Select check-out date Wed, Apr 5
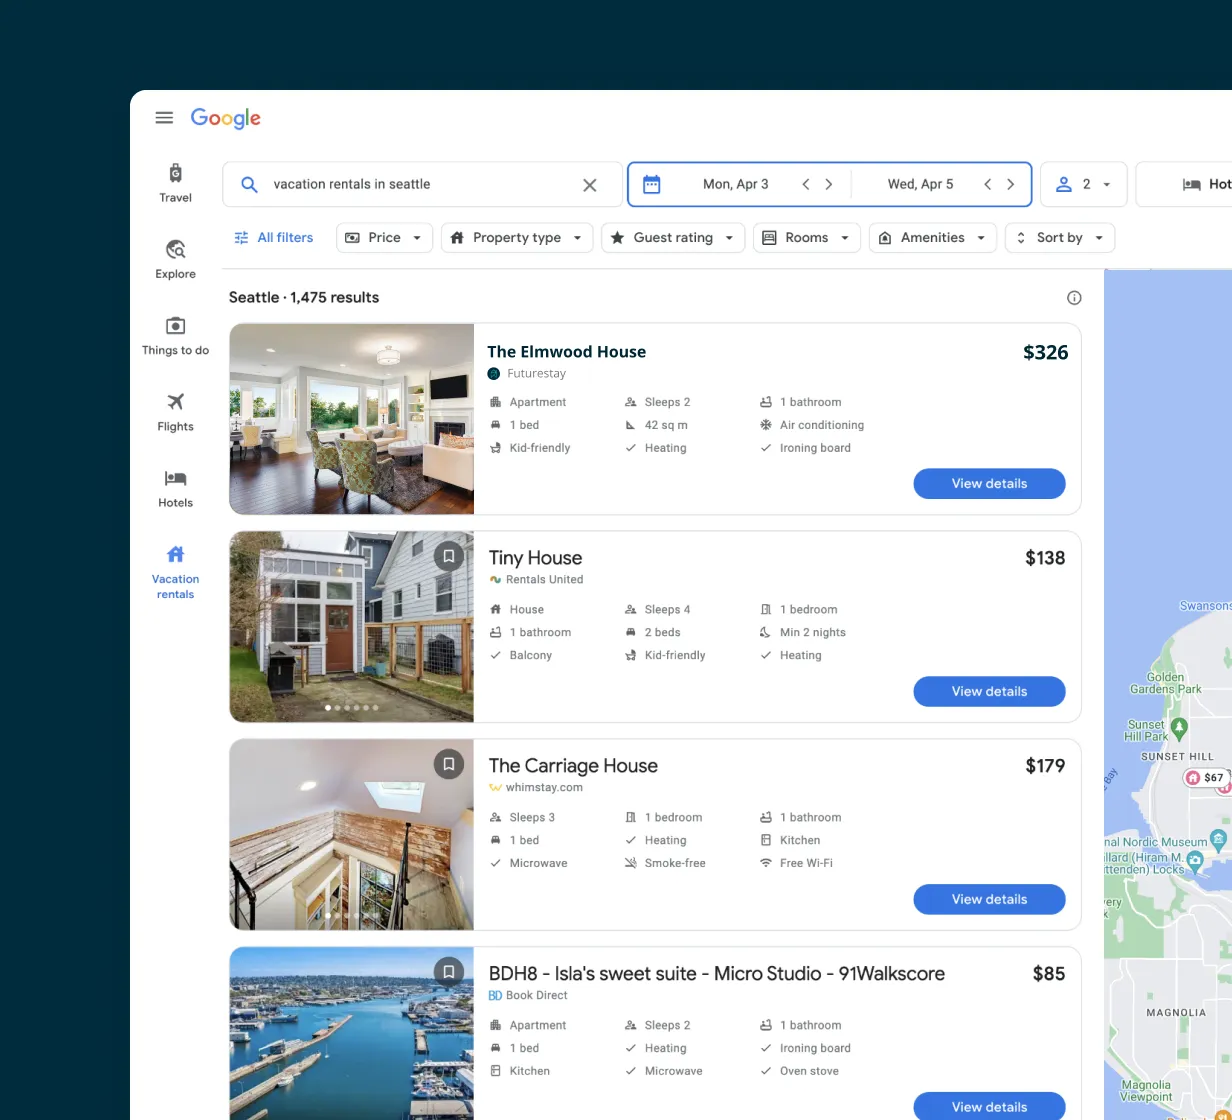 coord(921,184)
